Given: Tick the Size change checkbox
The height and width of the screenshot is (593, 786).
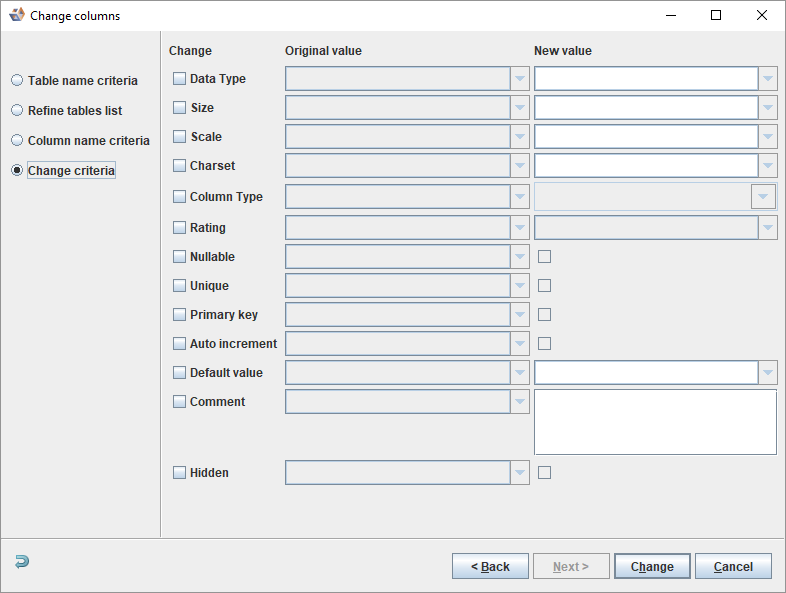Looking at the screenshot, I should pyautogui.click(x=180, y=108).
